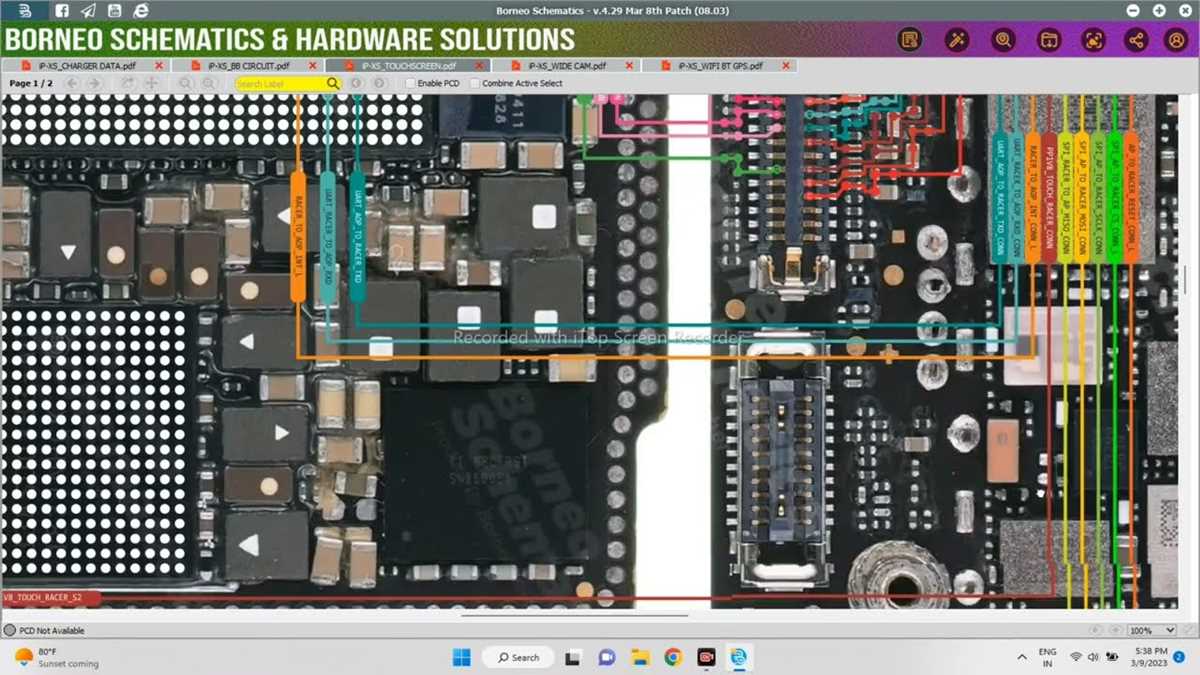Open the Windows Start menu

(461, 657)
